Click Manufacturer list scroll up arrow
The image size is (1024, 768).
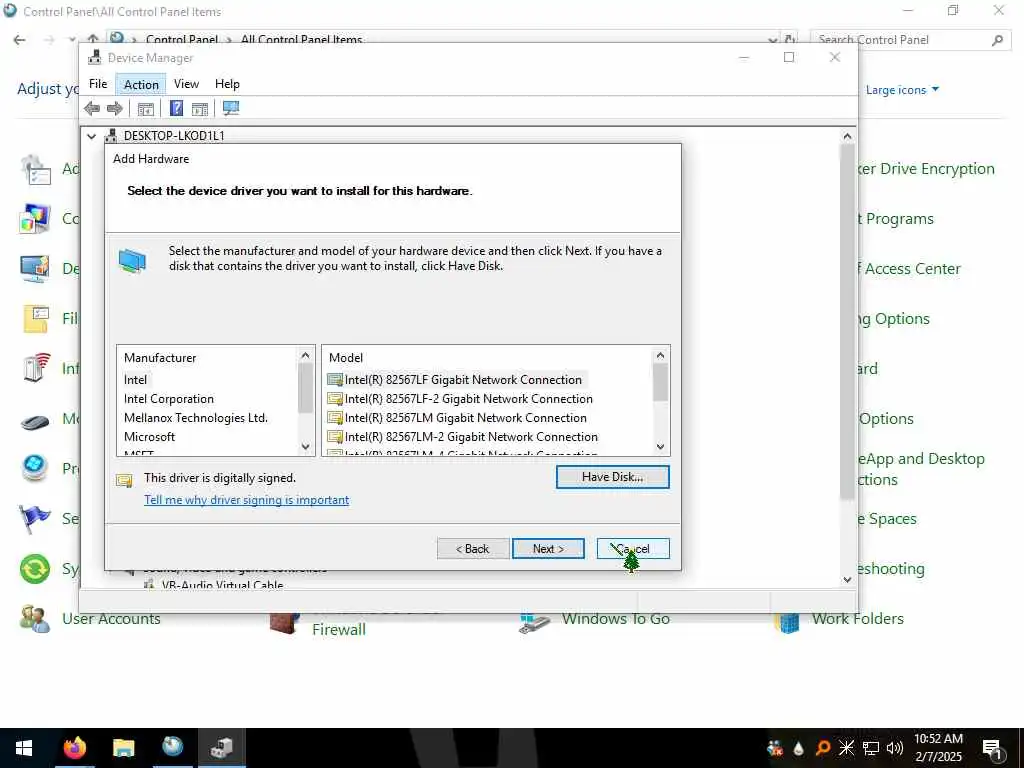[x=305, y=356]
